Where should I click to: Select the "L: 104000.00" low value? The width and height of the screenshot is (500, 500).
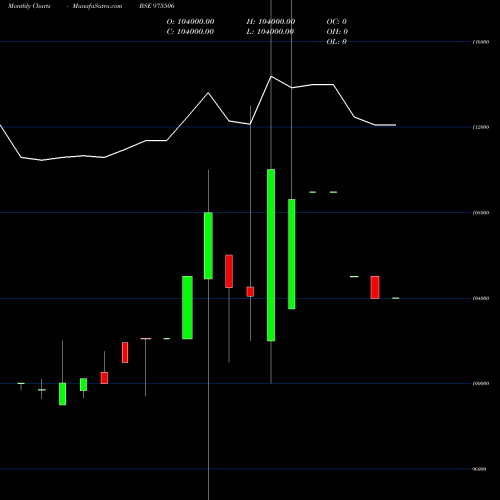(271, 32)
